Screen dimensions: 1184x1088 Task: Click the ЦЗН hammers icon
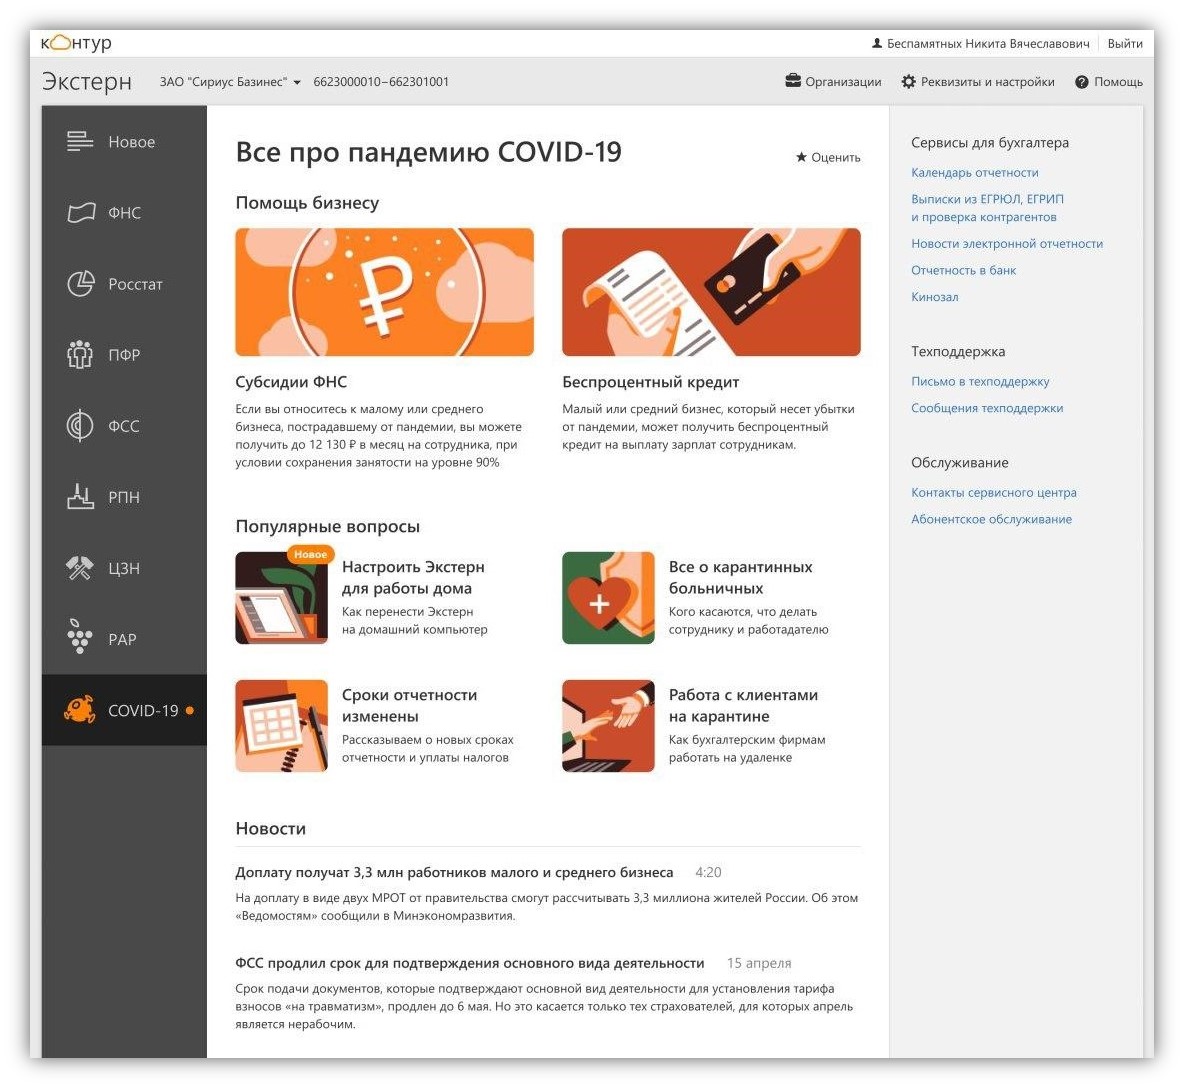(80, 567)
